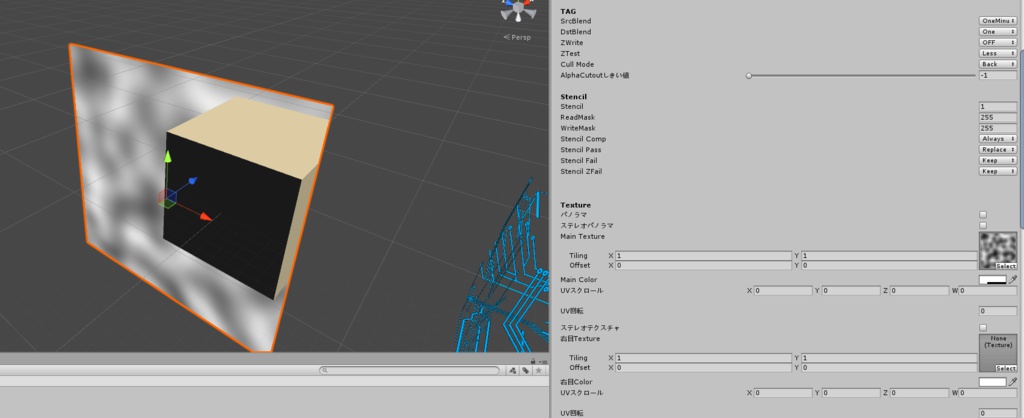The height and width of the screenshot is (418, 1024).
Task: Click the ReadMask value field
Action: (998, 117)
